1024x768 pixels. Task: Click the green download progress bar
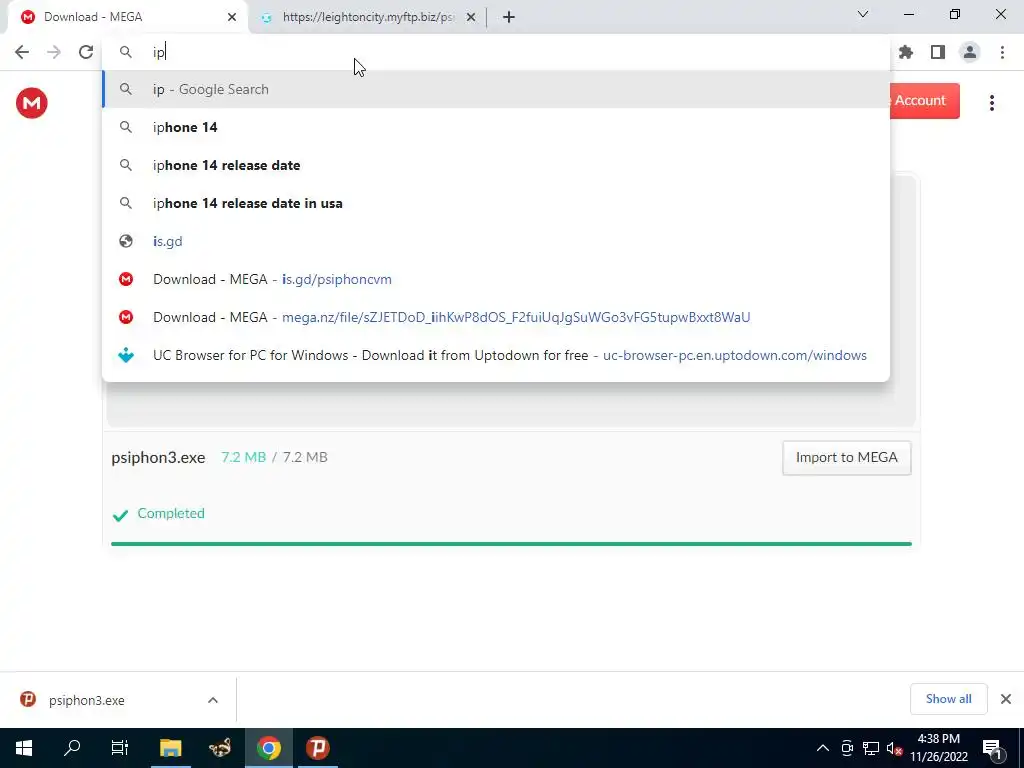point(511,543)
